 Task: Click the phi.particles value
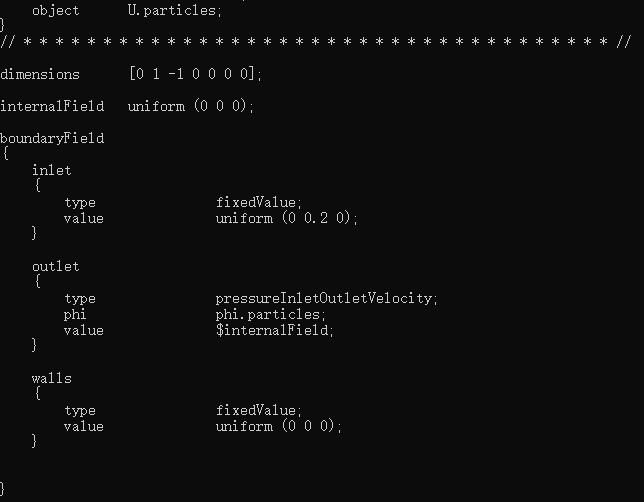click(x=271, y=314)
